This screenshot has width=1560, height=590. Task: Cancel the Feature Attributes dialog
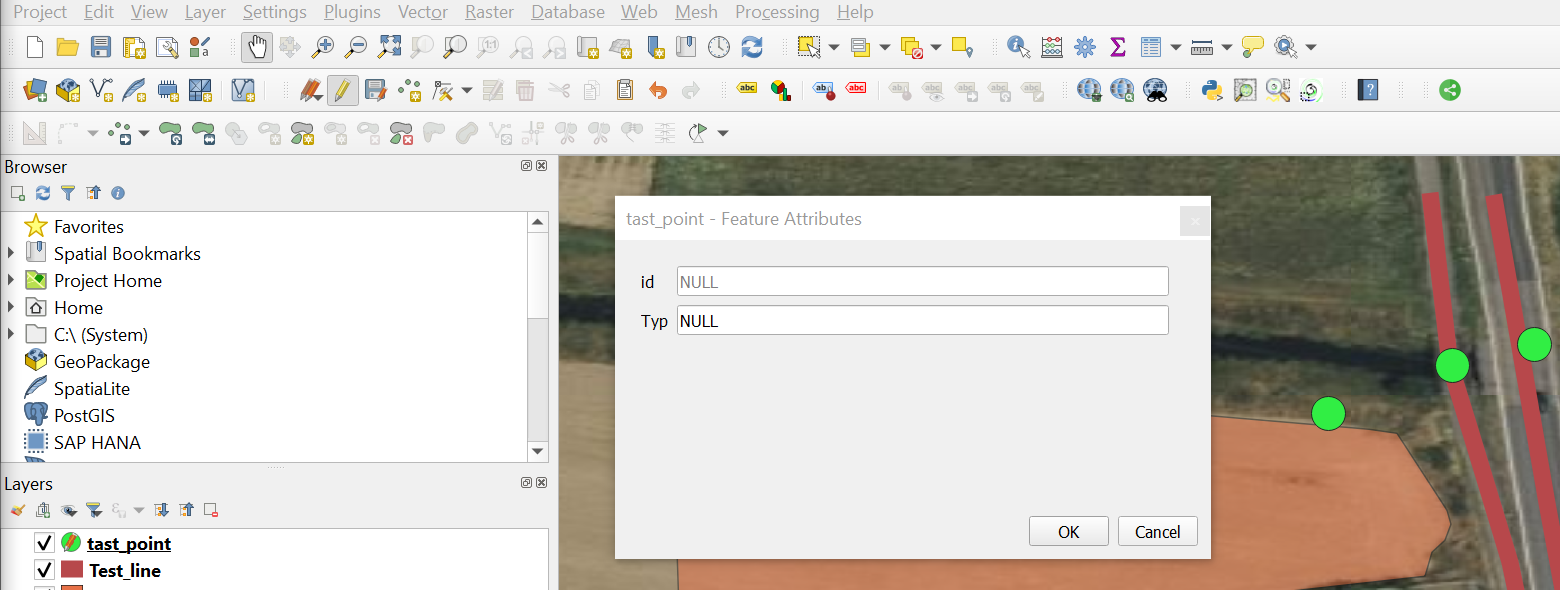[1157, 532]
